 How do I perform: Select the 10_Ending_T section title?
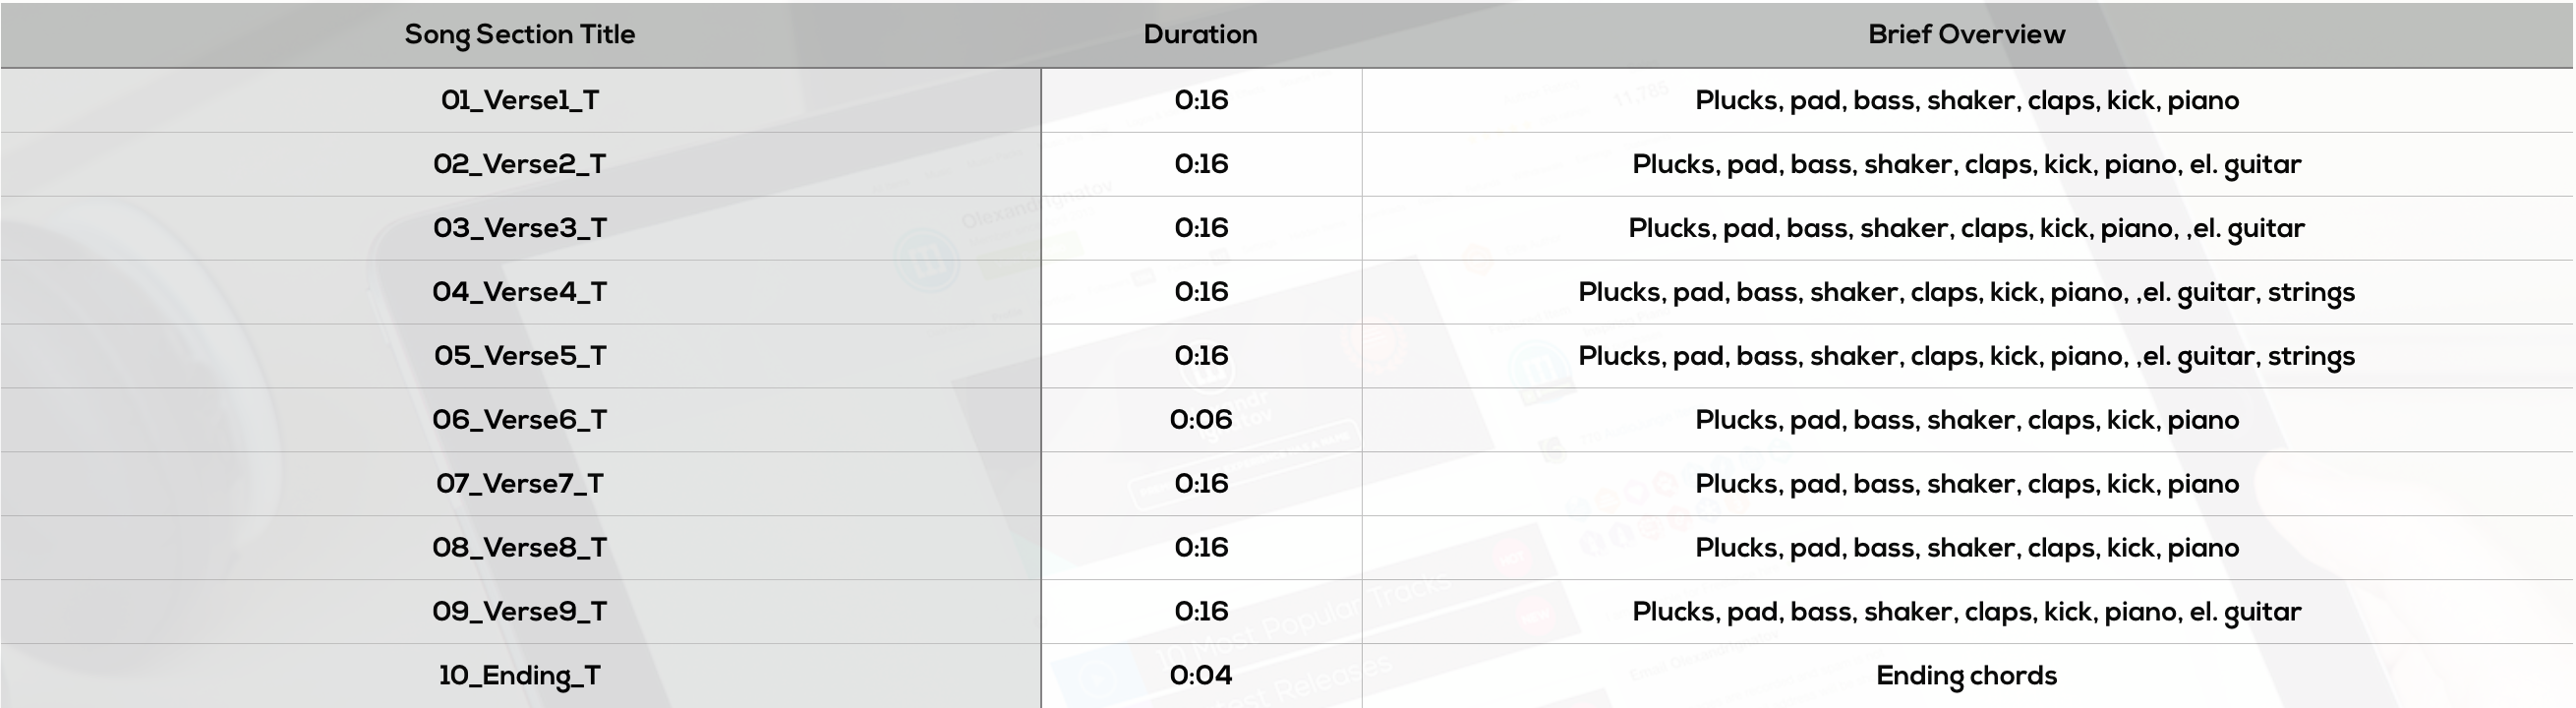point(520,677)
